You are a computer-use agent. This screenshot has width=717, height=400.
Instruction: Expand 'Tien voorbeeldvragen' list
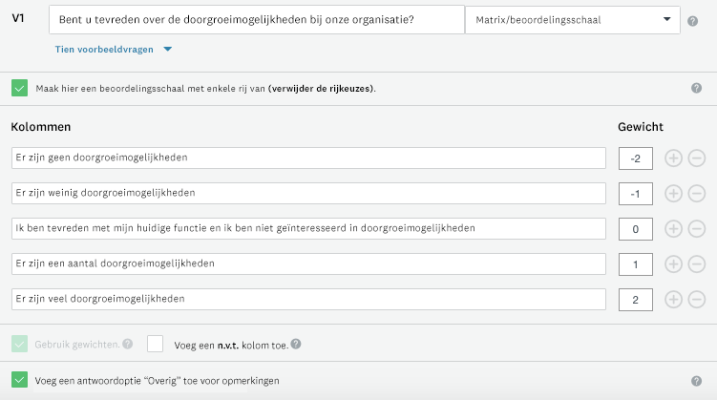click(115, 49)
